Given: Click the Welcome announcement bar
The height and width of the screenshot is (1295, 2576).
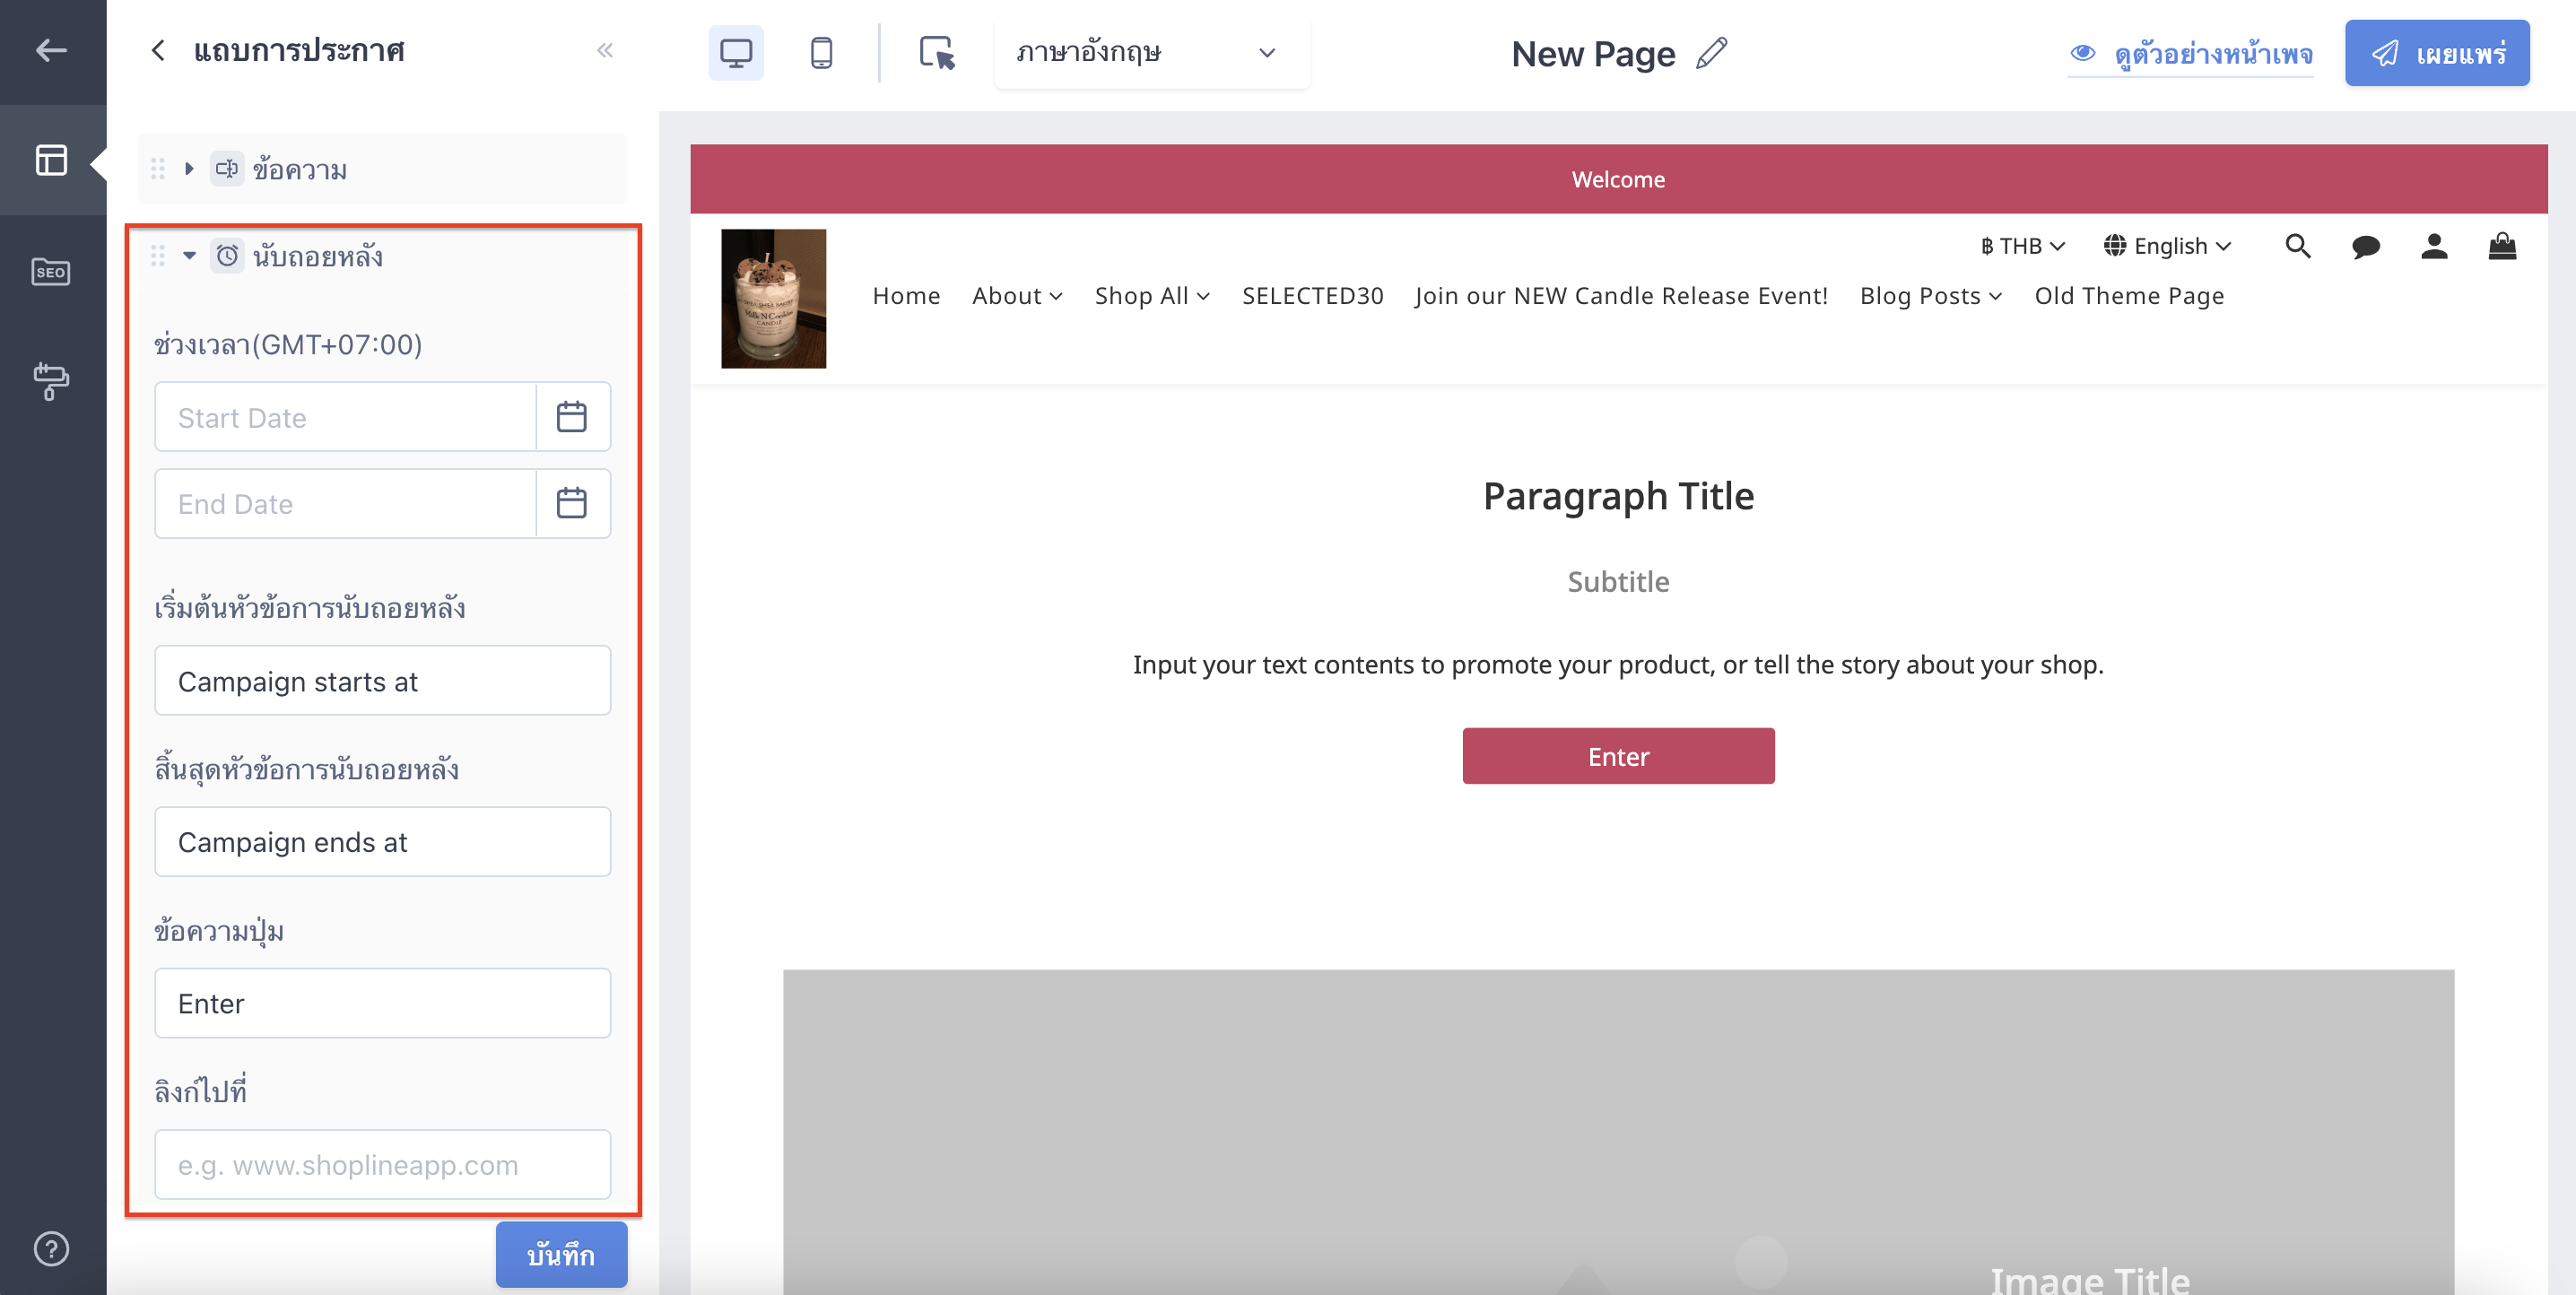Looking at the screenshot, I should 1618,179.
